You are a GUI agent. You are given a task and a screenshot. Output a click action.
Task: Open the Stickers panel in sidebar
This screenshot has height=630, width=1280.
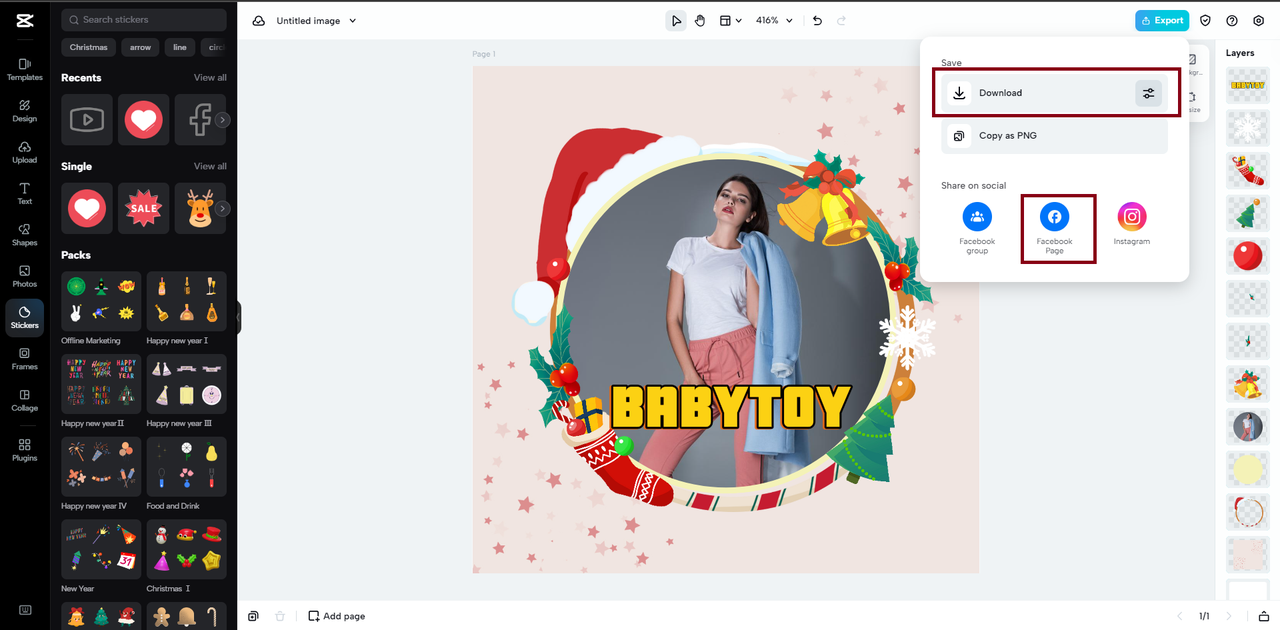(25, 317)
